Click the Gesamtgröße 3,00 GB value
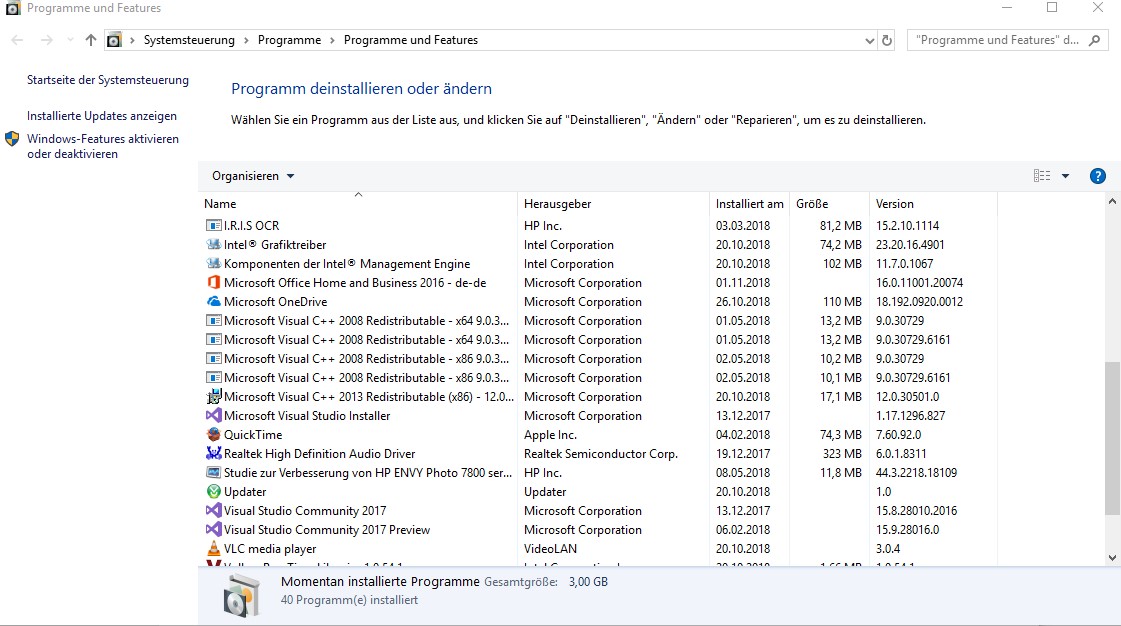 [588, 582]
